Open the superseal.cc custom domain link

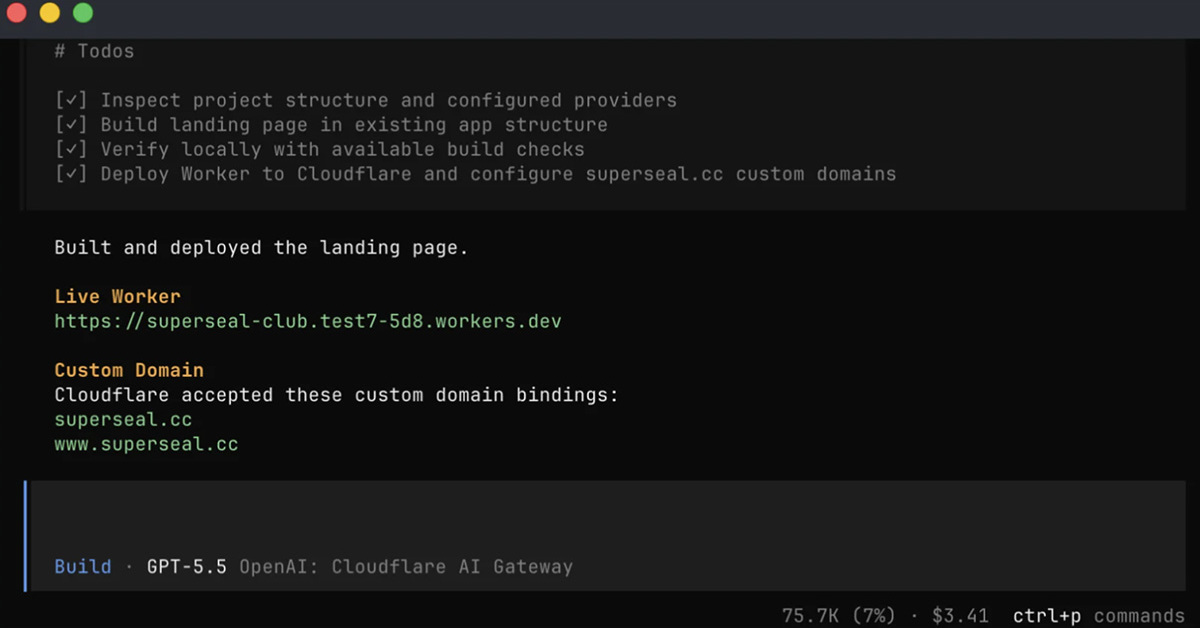(x=123, y=420)
